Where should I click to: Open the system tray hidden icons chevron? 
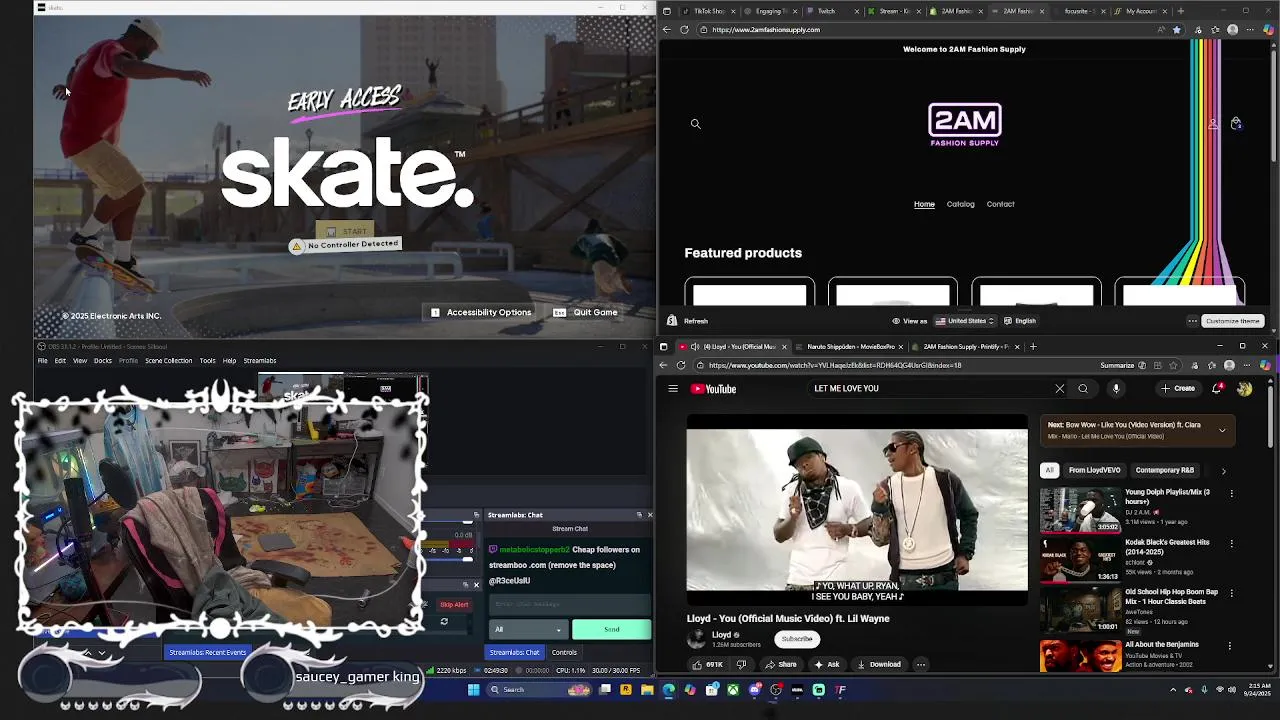[1173, 690]
